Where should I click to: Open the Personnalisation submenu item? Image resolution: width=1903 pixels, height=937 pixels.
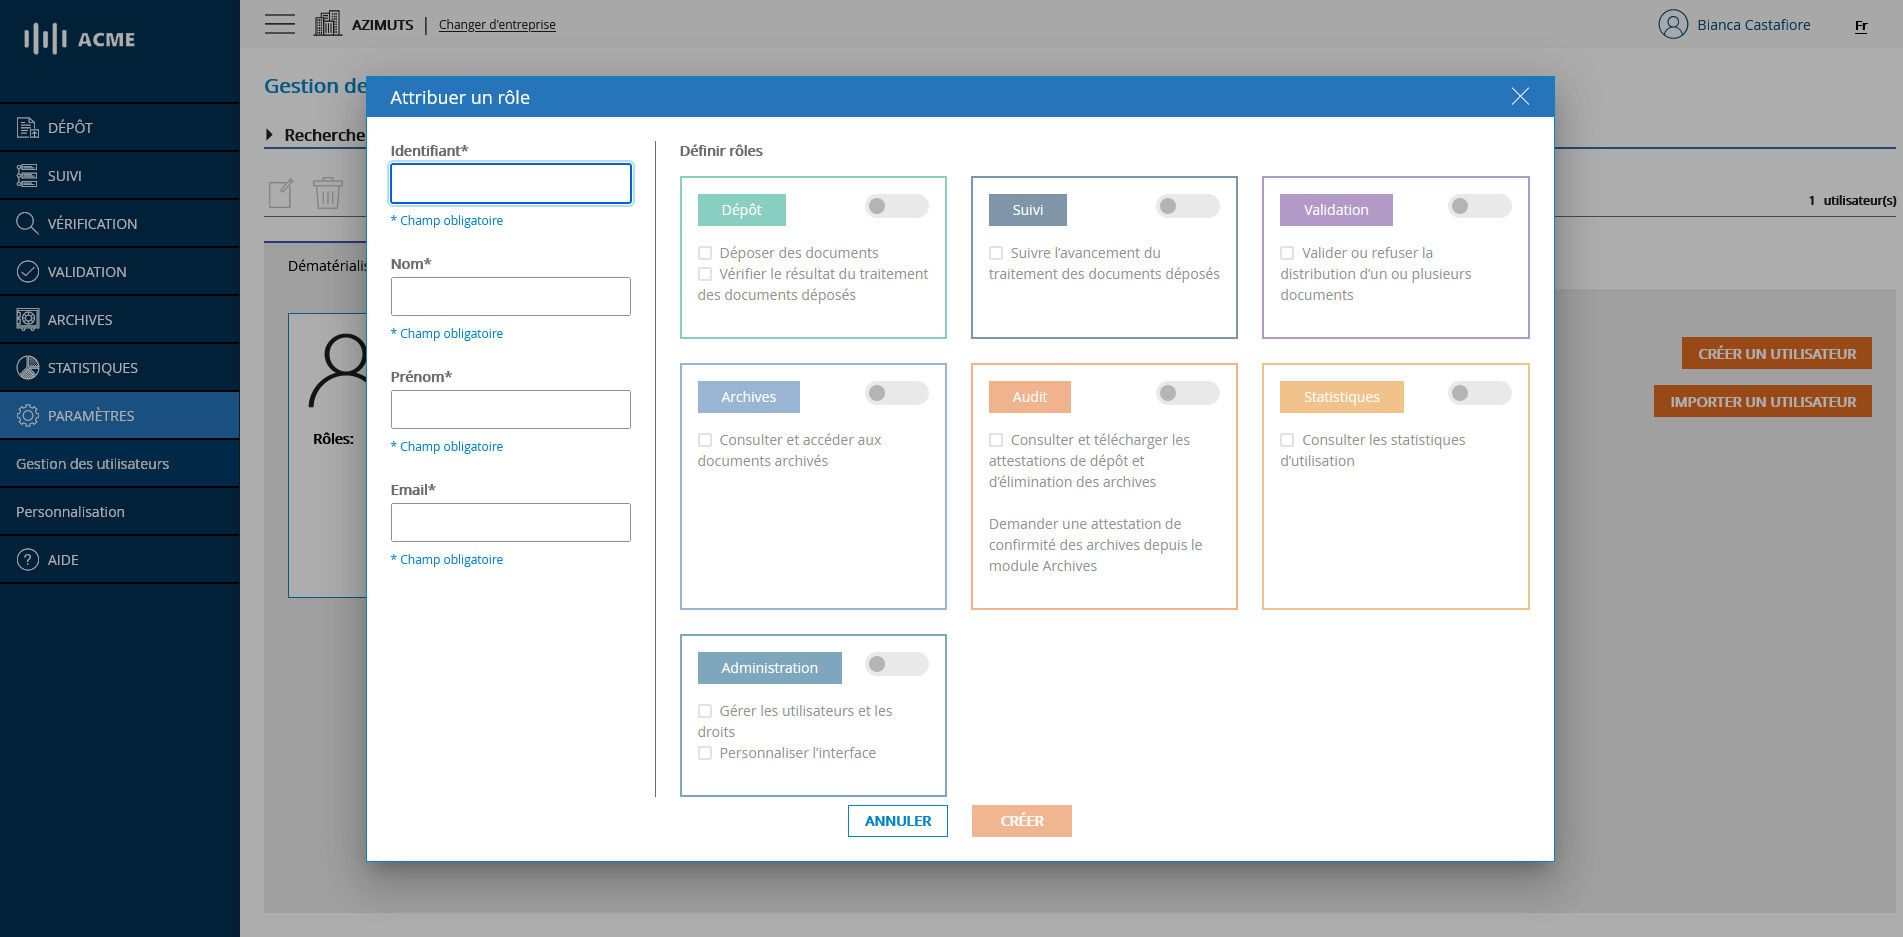pos(70,511)
